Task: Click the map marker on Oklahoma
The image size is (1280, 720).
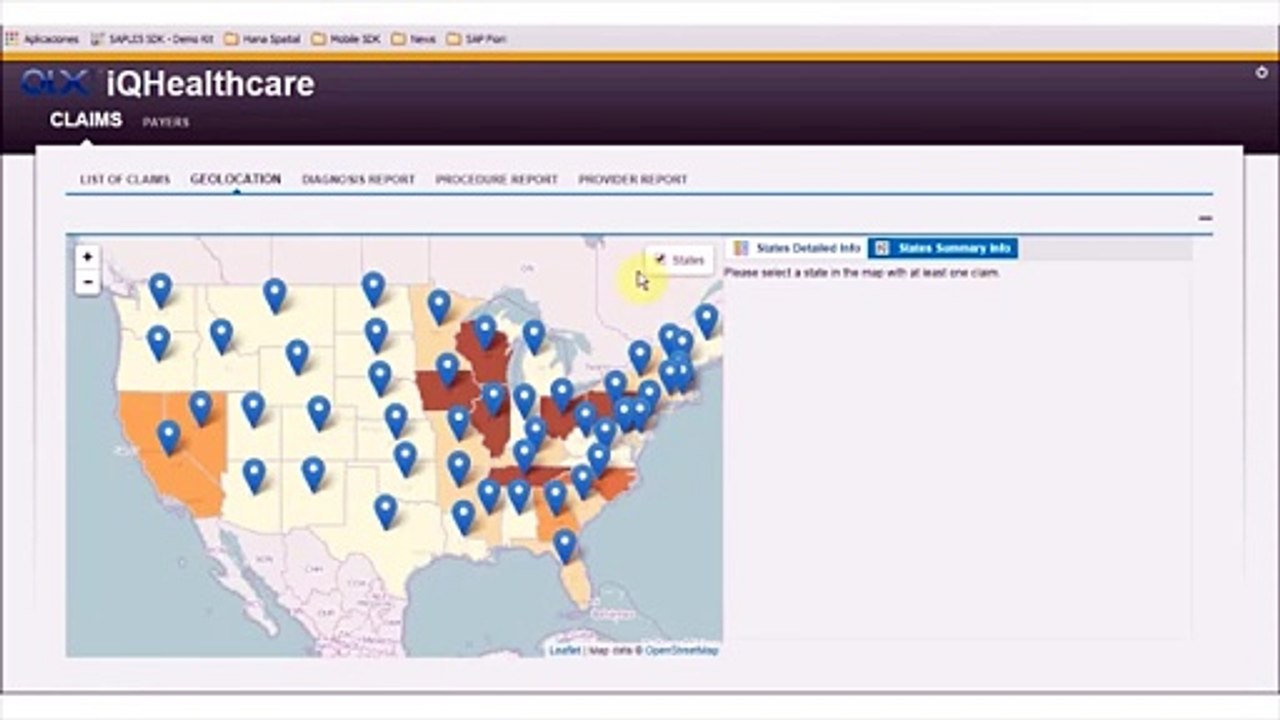Action: [x=405, y=459]
